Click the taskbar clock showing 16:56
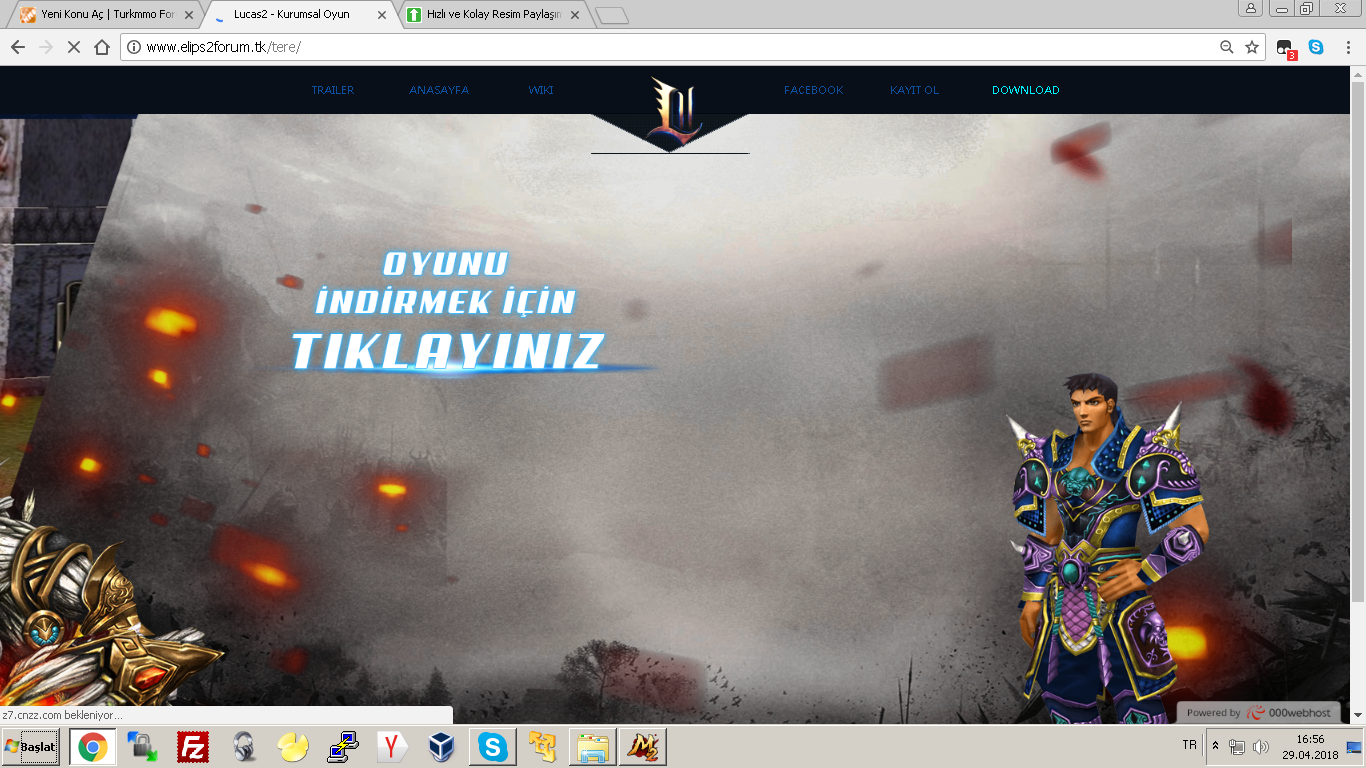Image resolution: width=1366 pixels, height=768 pixels. (x=1310, y=747)
